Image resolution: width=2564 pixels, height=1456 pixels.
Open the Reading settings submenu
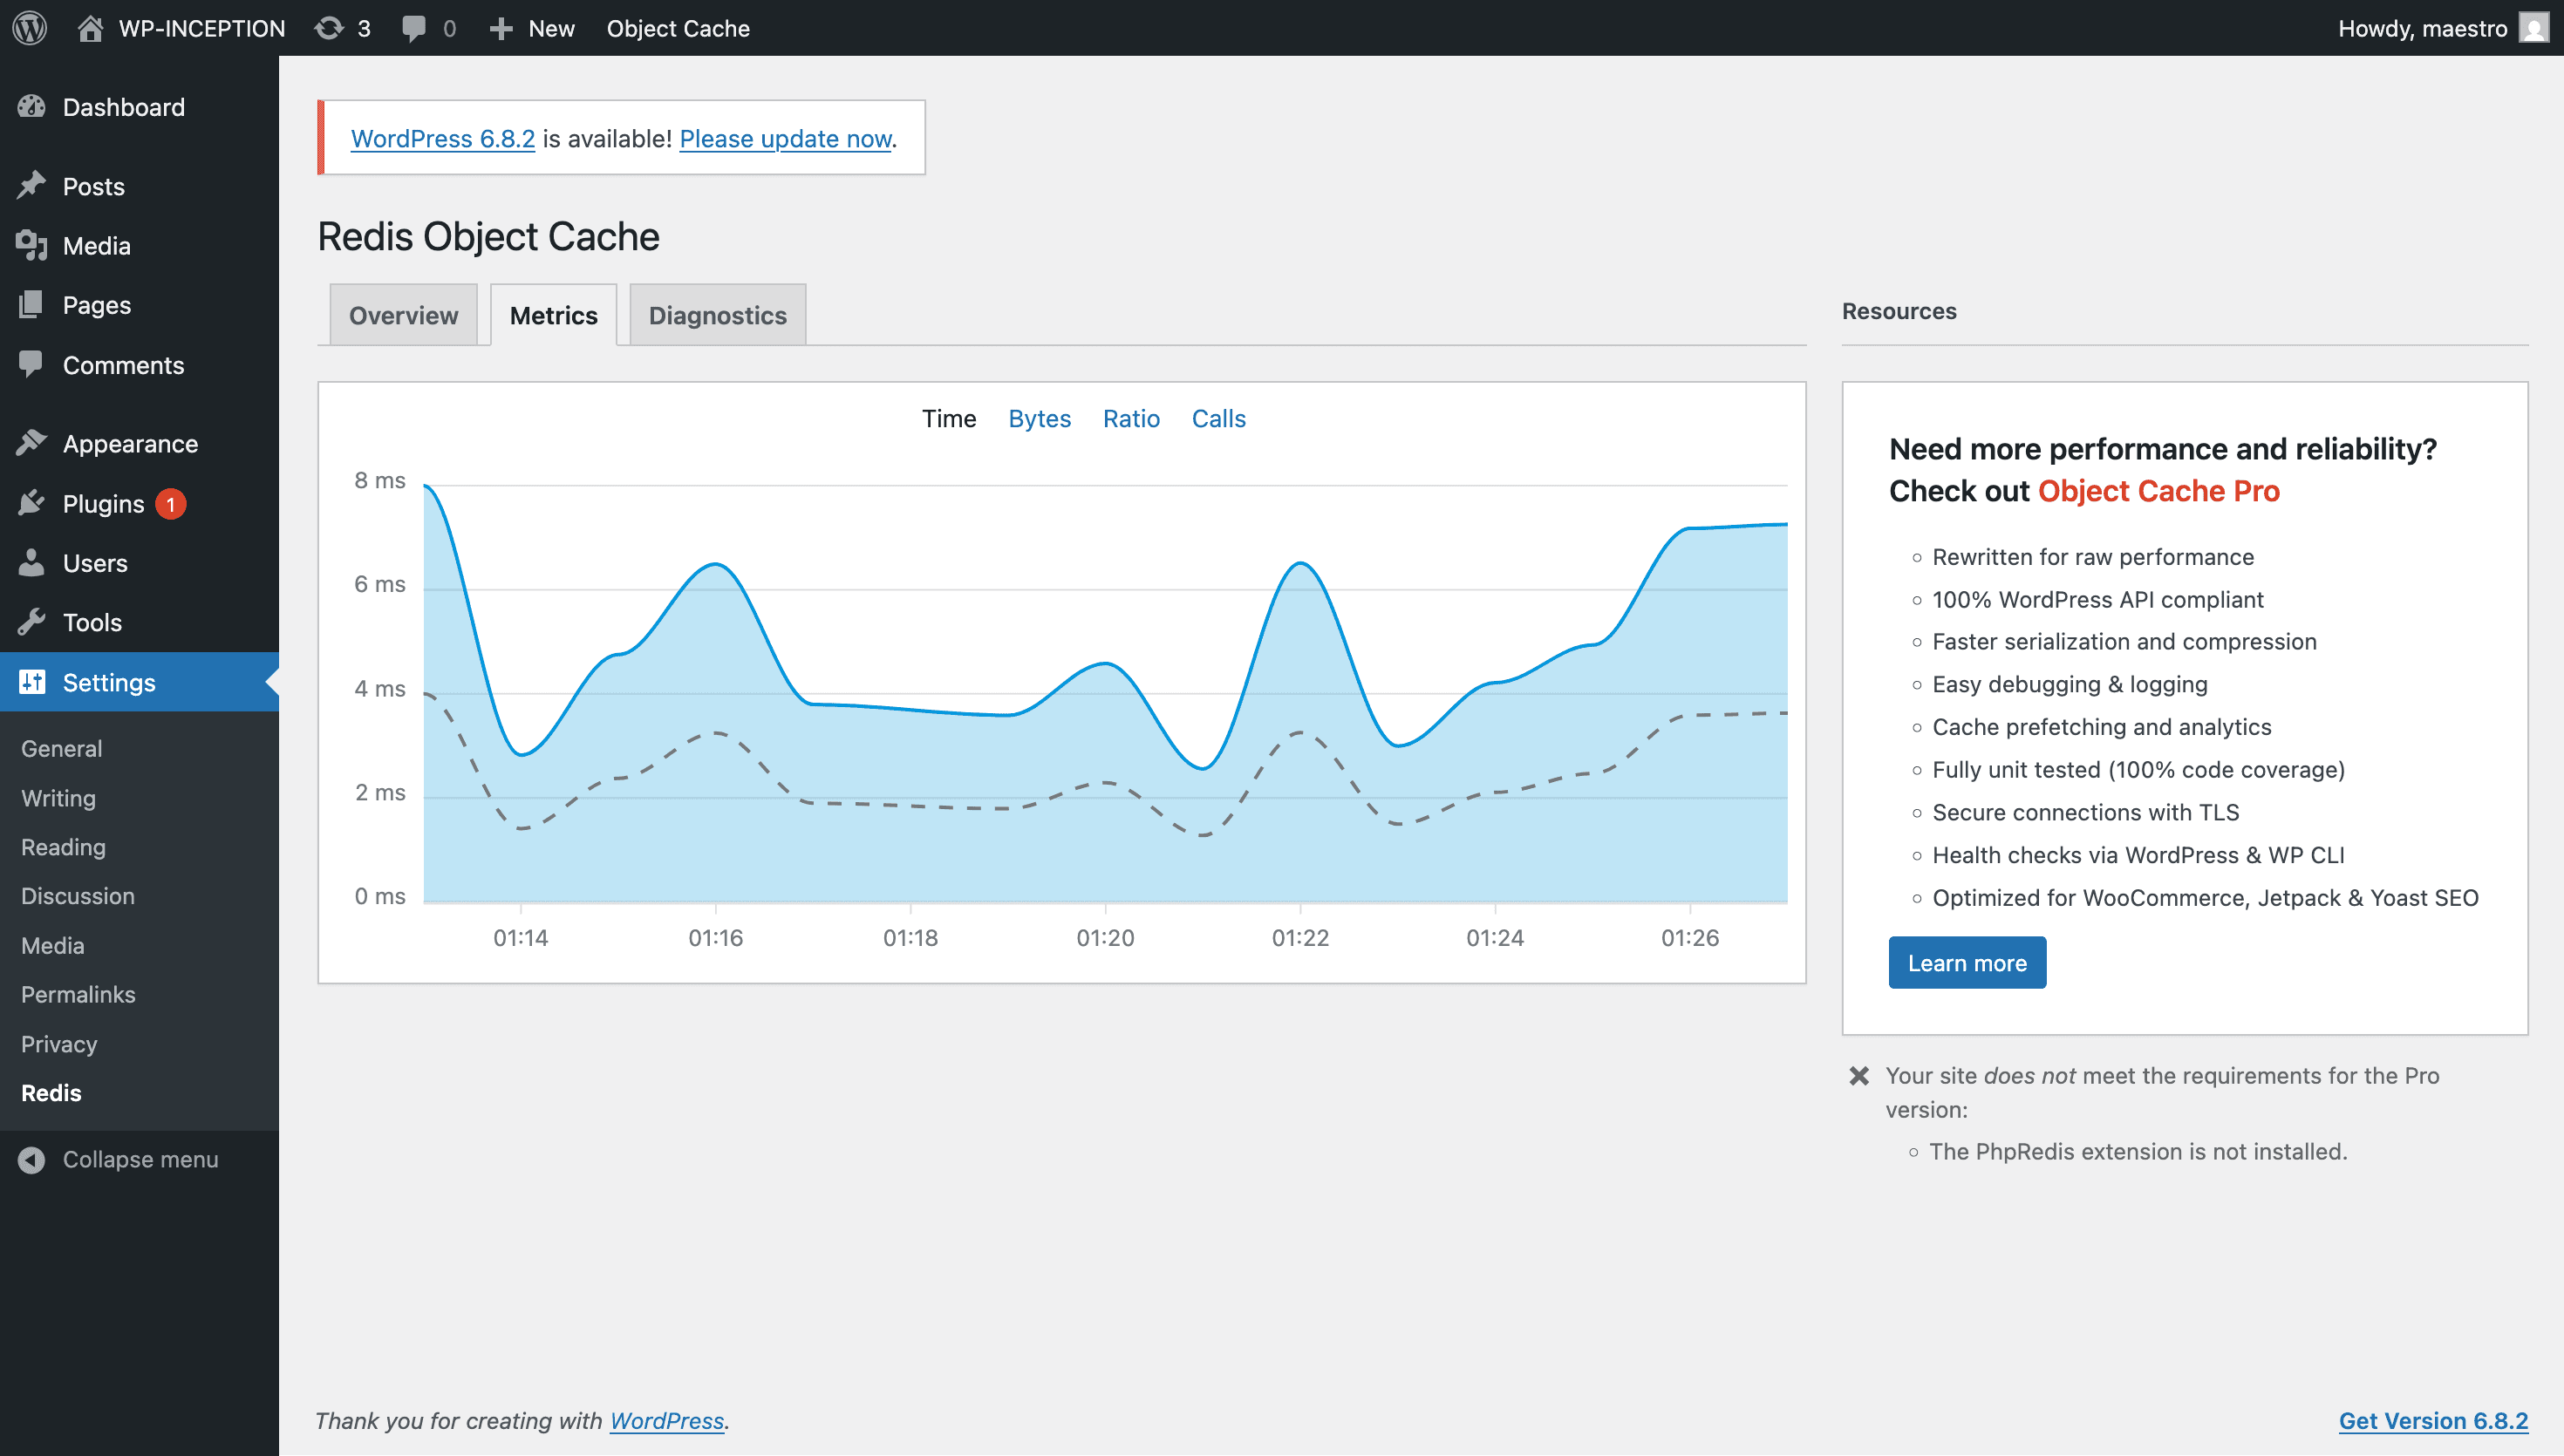[63, 847]
